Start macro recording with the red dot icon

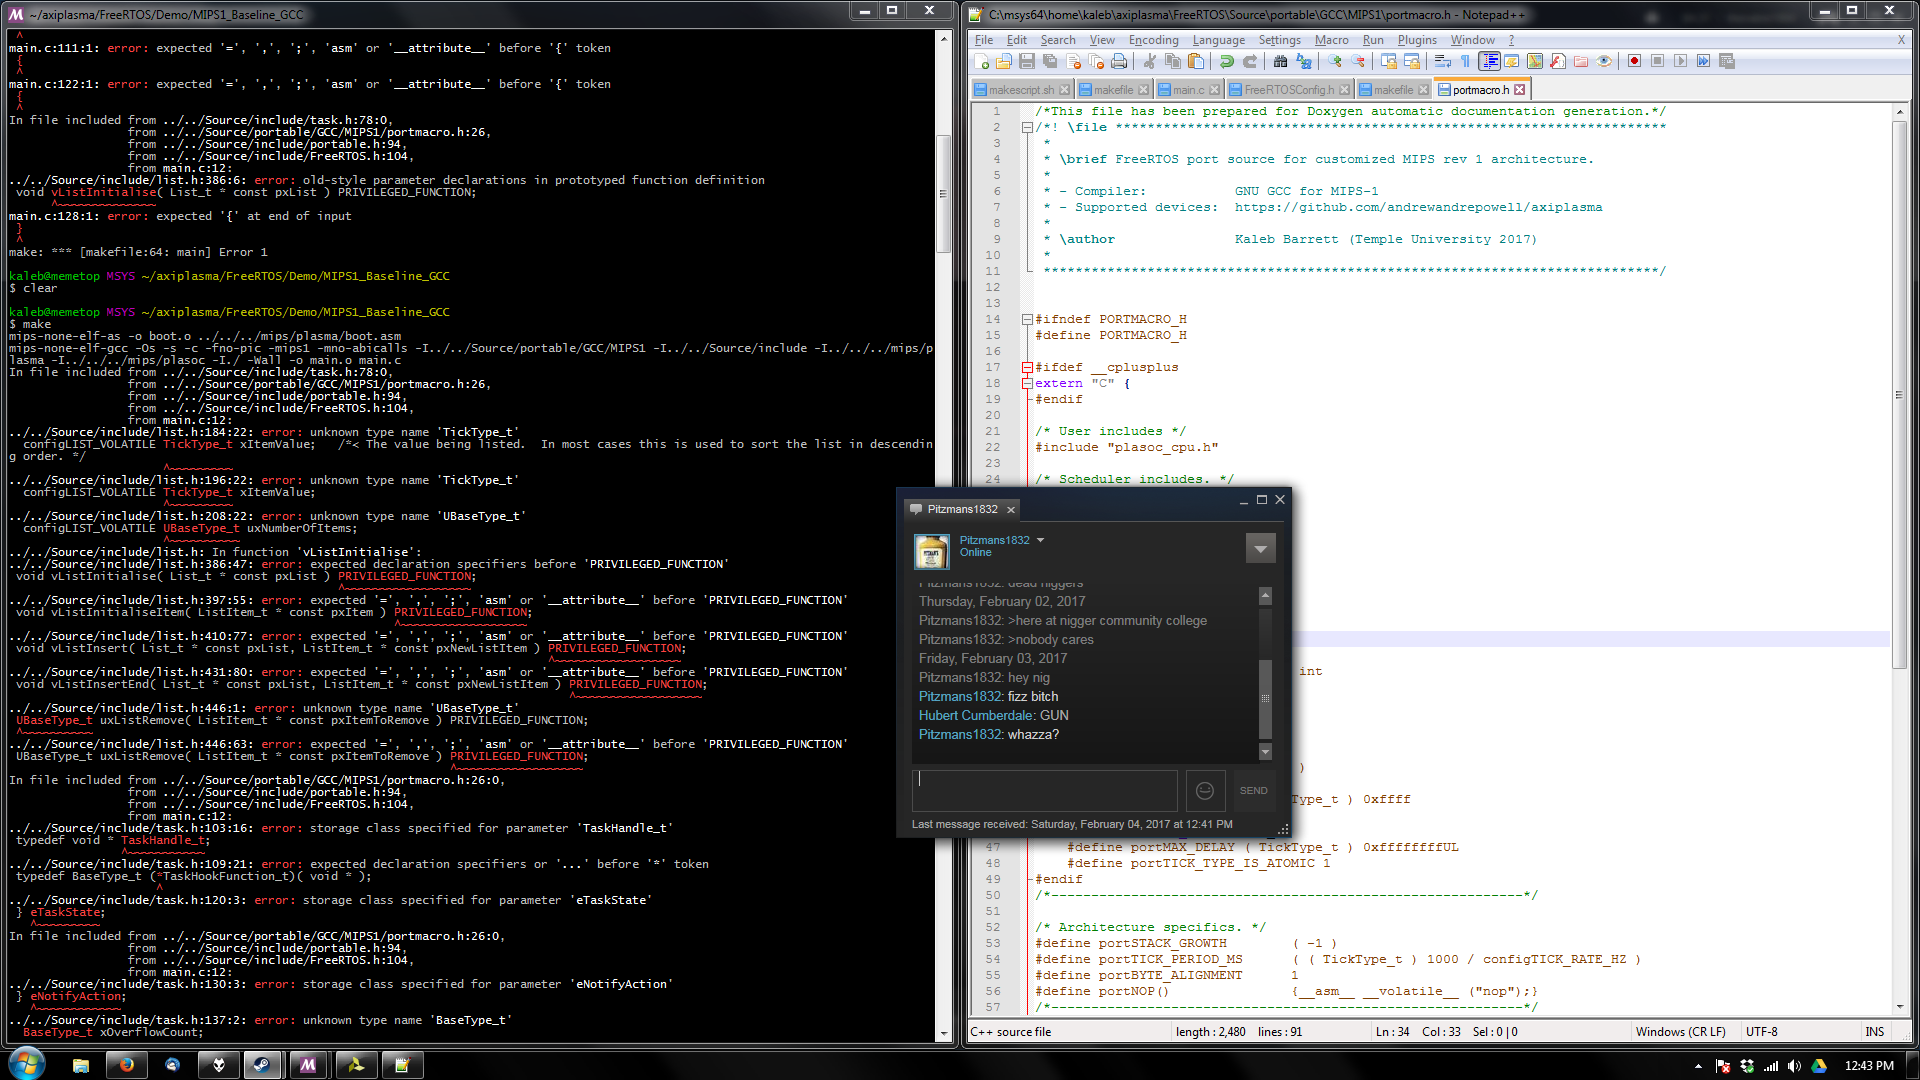tap(1634, 61)
